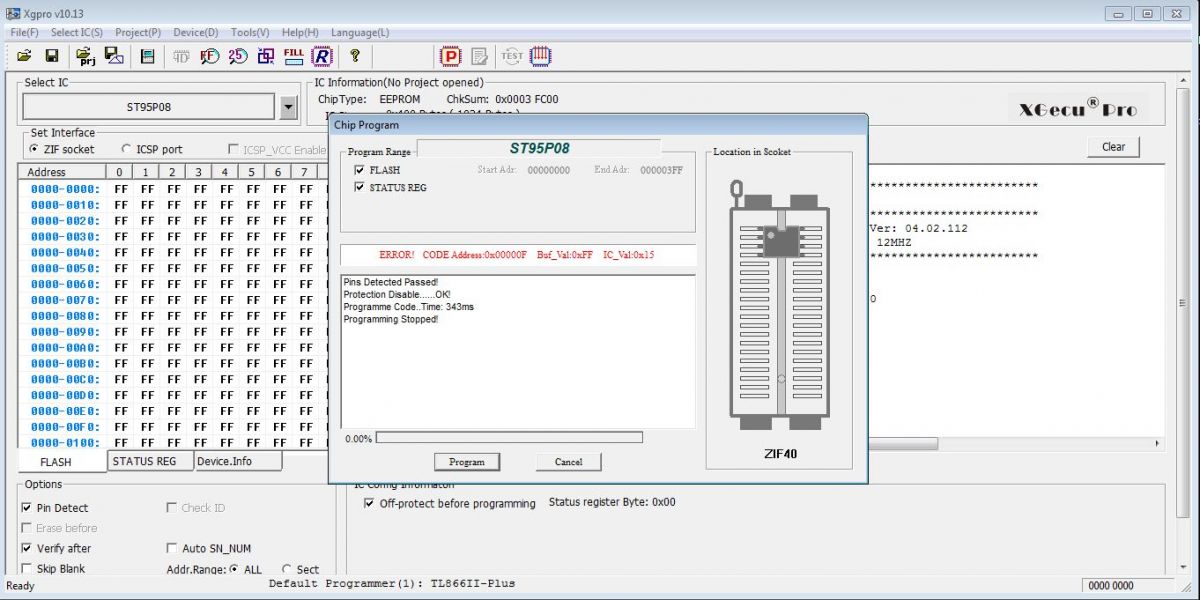The width and height of the screenshot is (1200, 600).
Task: Click the programming log output box
Action: pyautogui.click(x=518, y=351)
